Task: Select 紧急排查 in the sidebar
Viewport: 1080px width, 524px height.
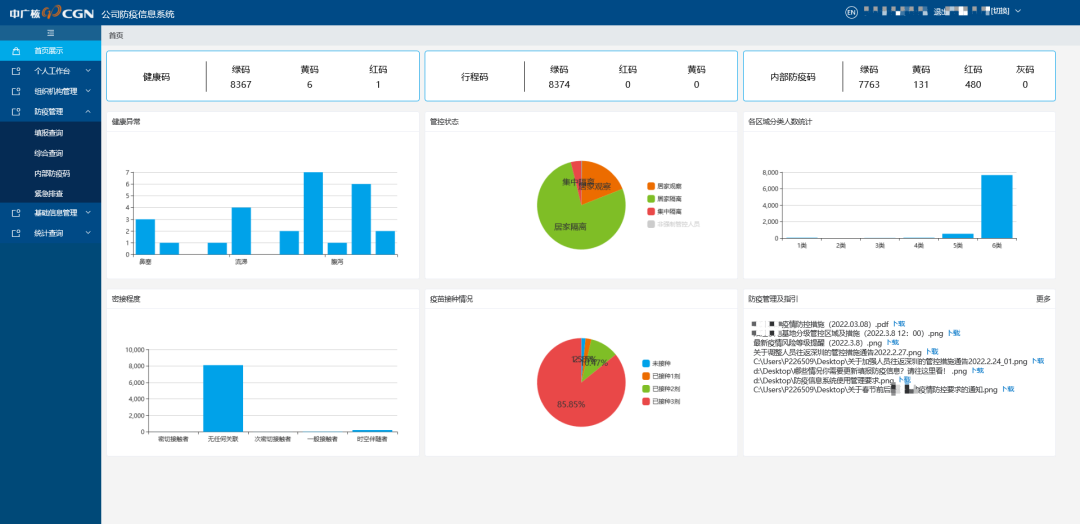Action: pyautogui.click(x=48, y=193)
